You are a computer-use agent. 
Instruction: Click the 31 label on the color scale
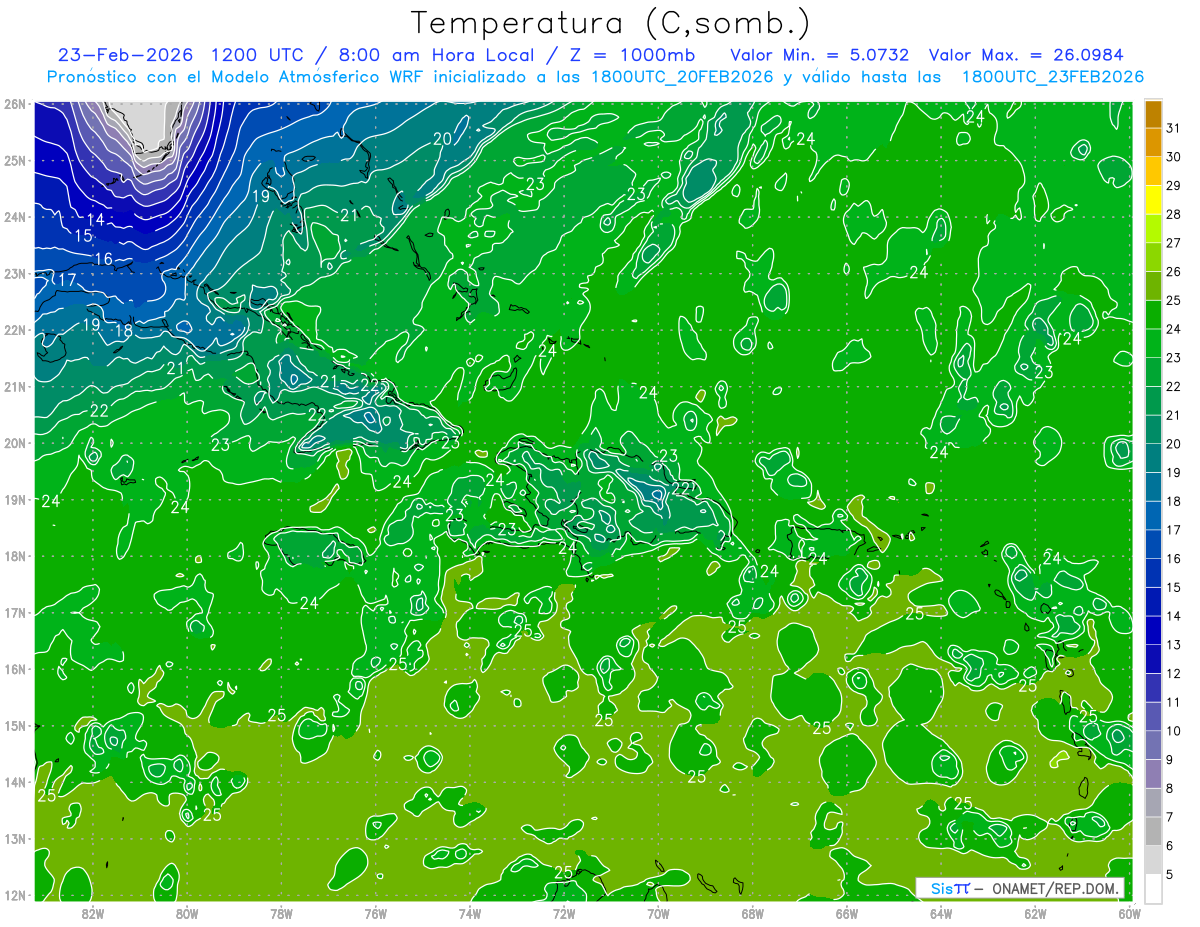(x=1173, y=128)
